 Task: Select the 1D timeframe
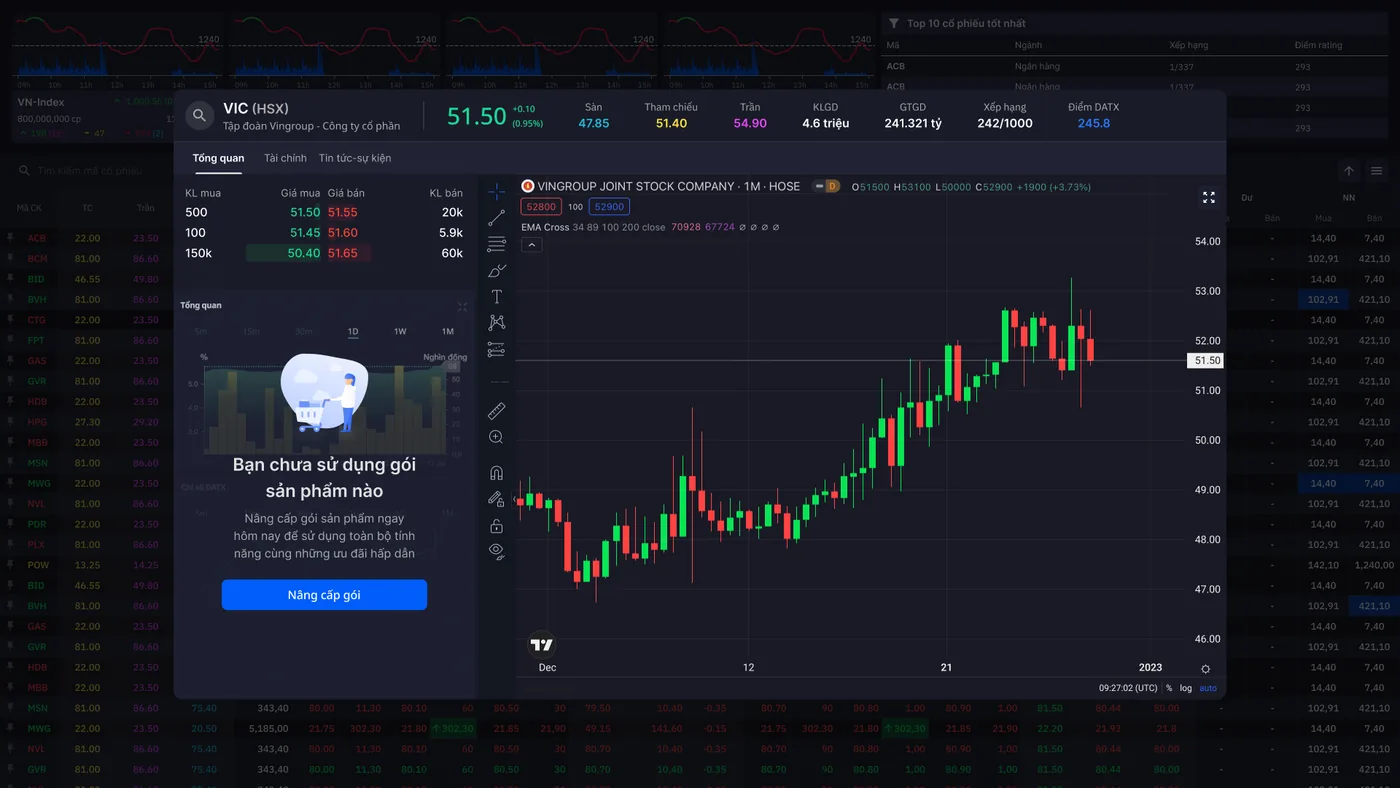[x=353, y=332]
